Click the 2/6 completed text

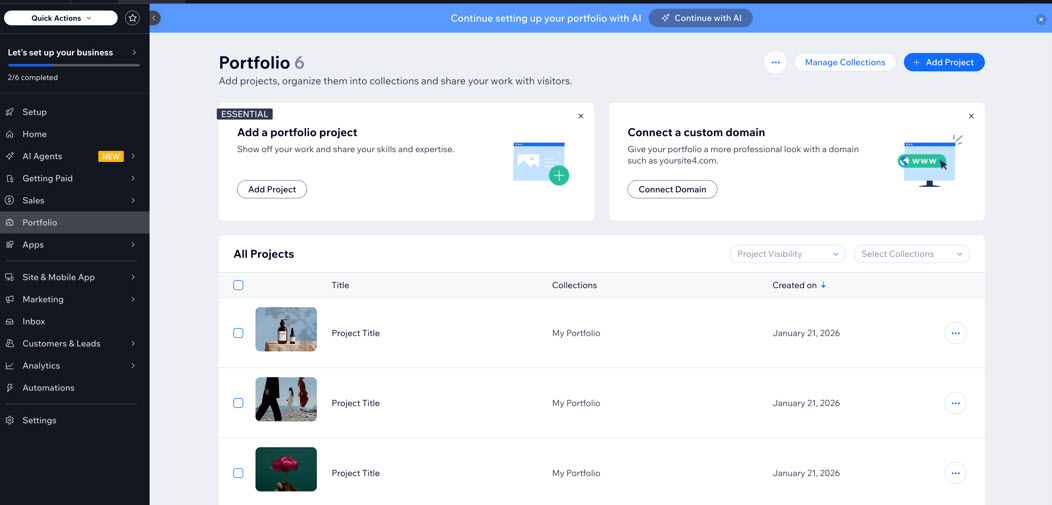pyautogui.click(x=33, y=78)
